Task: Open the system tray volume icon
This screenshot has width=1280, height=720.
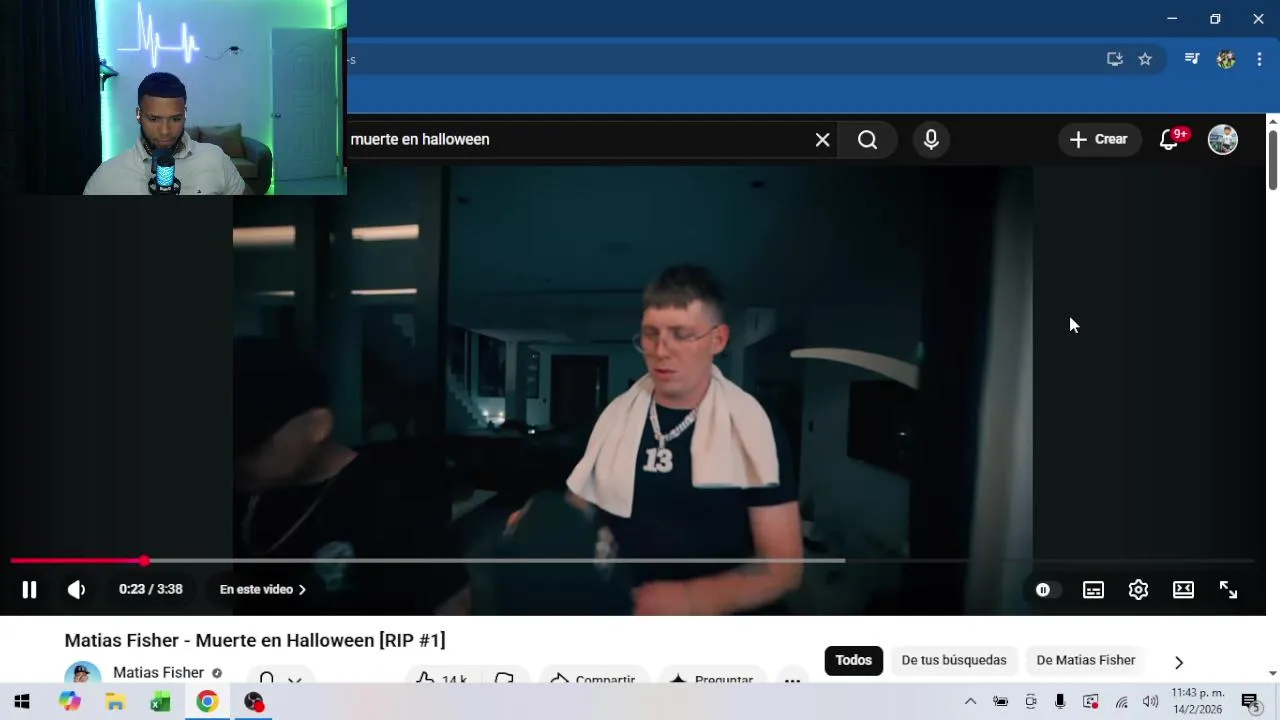Action: [x=1150, y=702]
